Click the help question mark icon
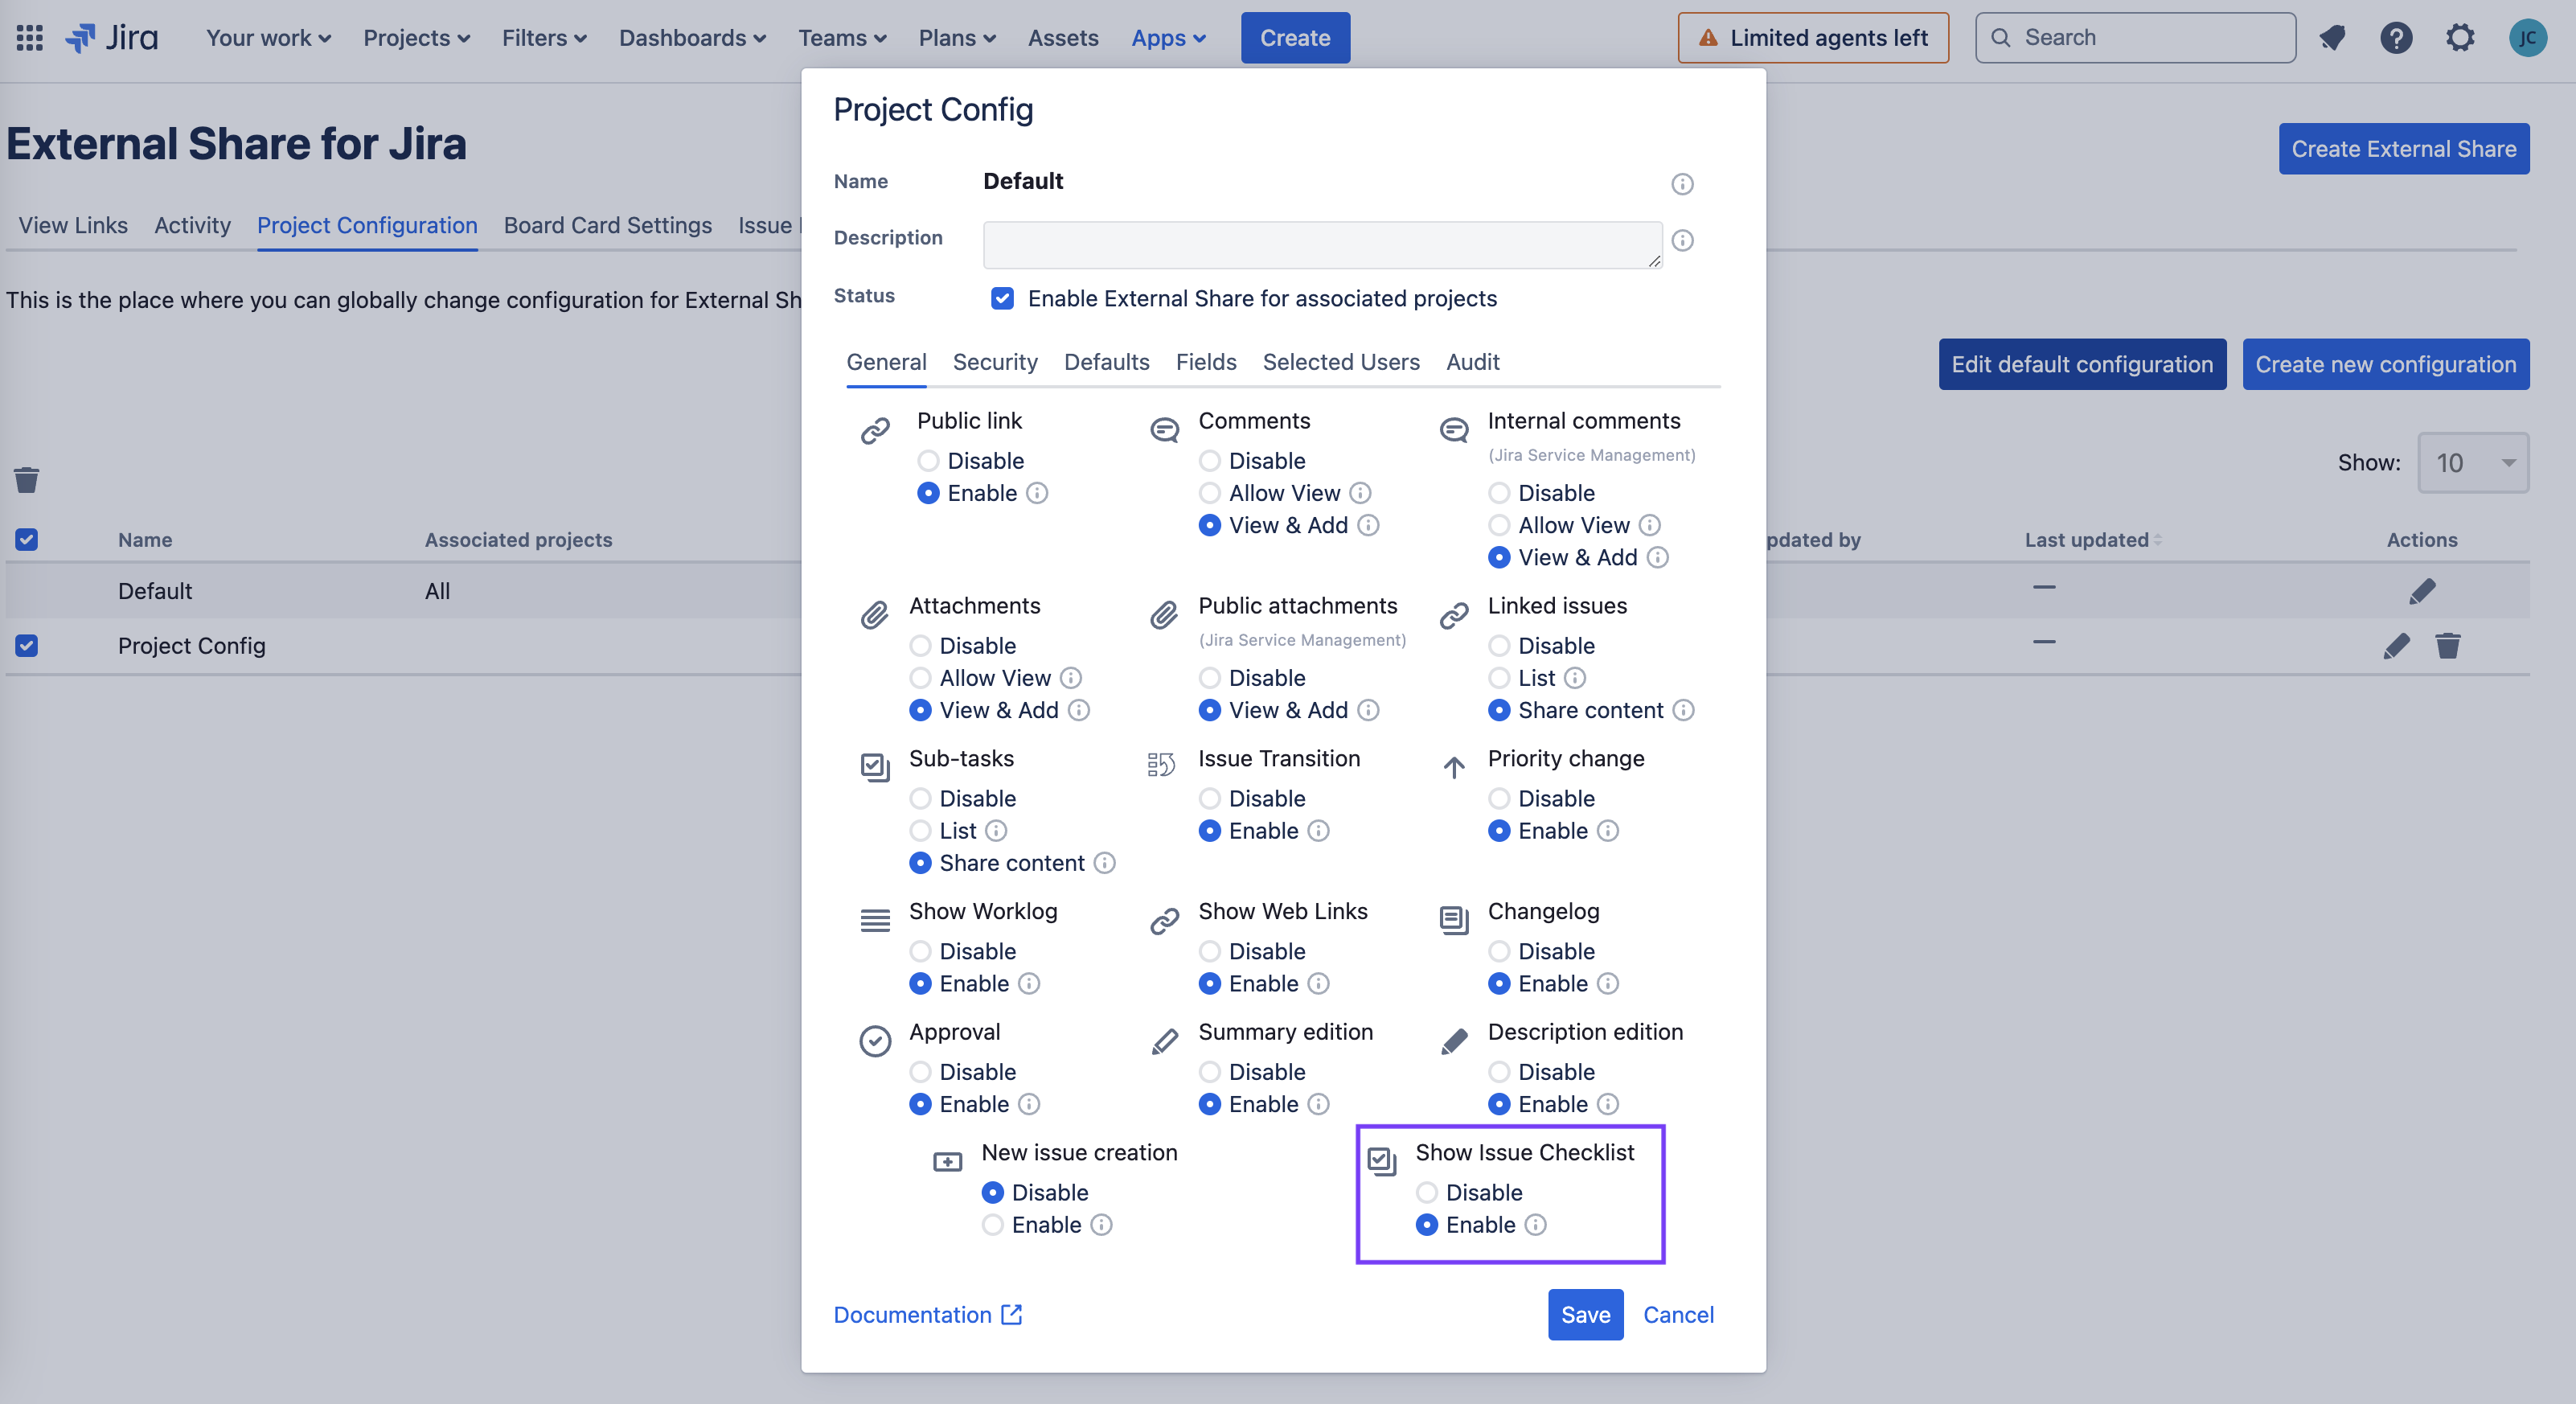The image size is (2576, 1404). [2396, 38]
